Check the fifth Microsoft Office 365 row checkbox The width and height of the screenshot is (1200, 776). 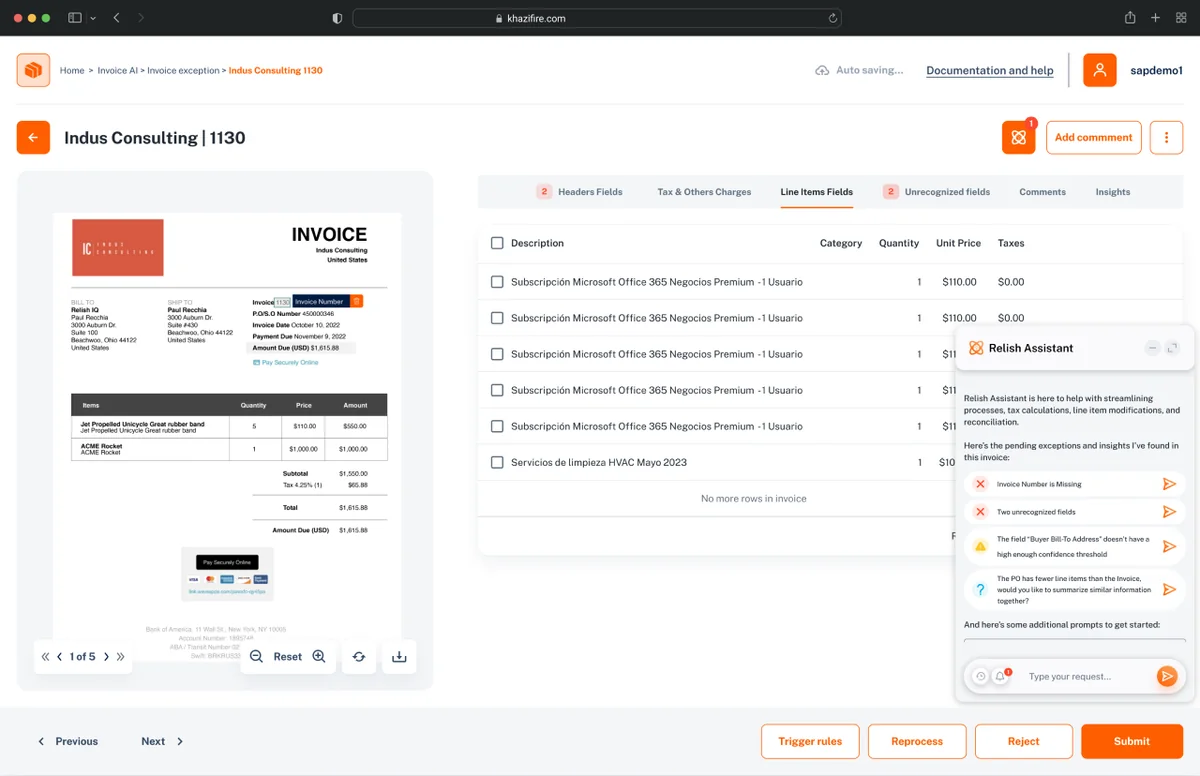[x=497, y=426]
